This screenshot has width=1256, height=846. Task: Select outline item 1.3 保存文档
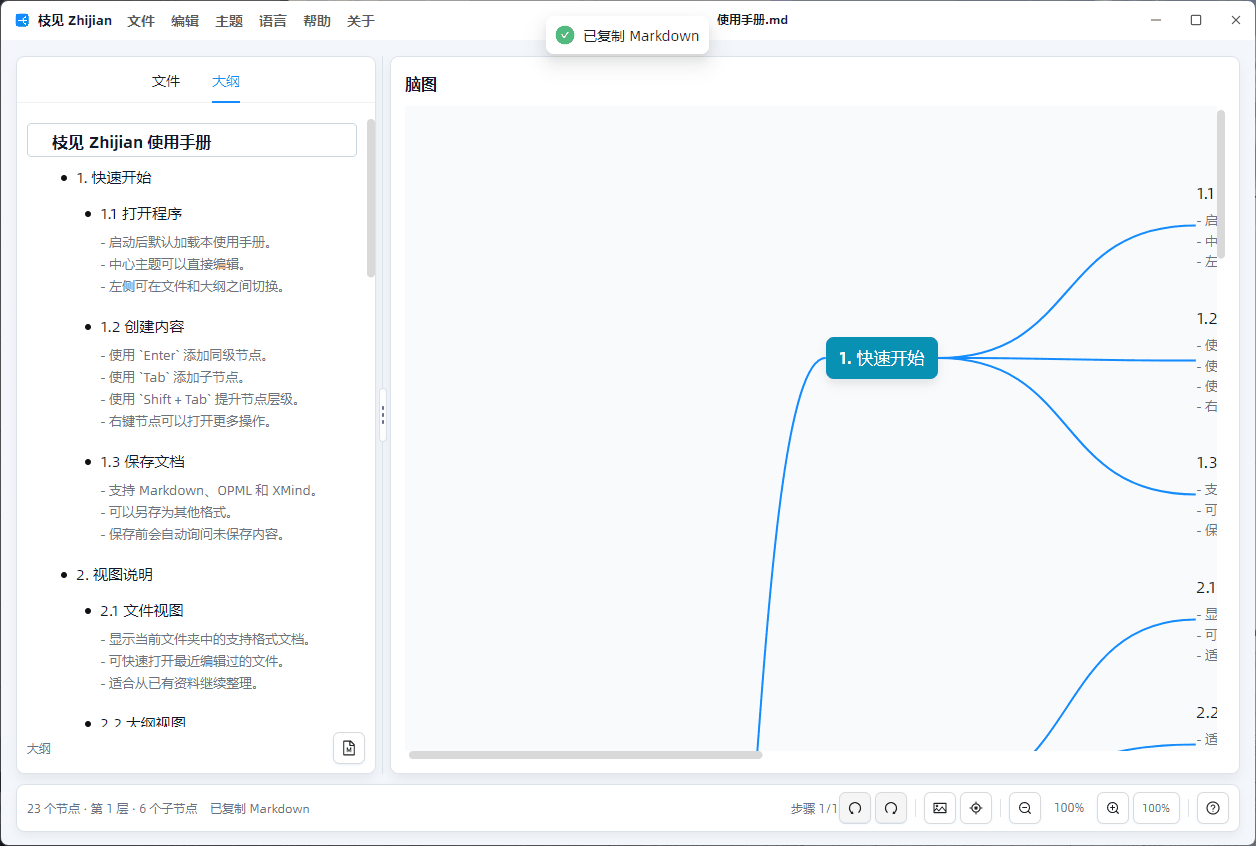coord(142,462)
